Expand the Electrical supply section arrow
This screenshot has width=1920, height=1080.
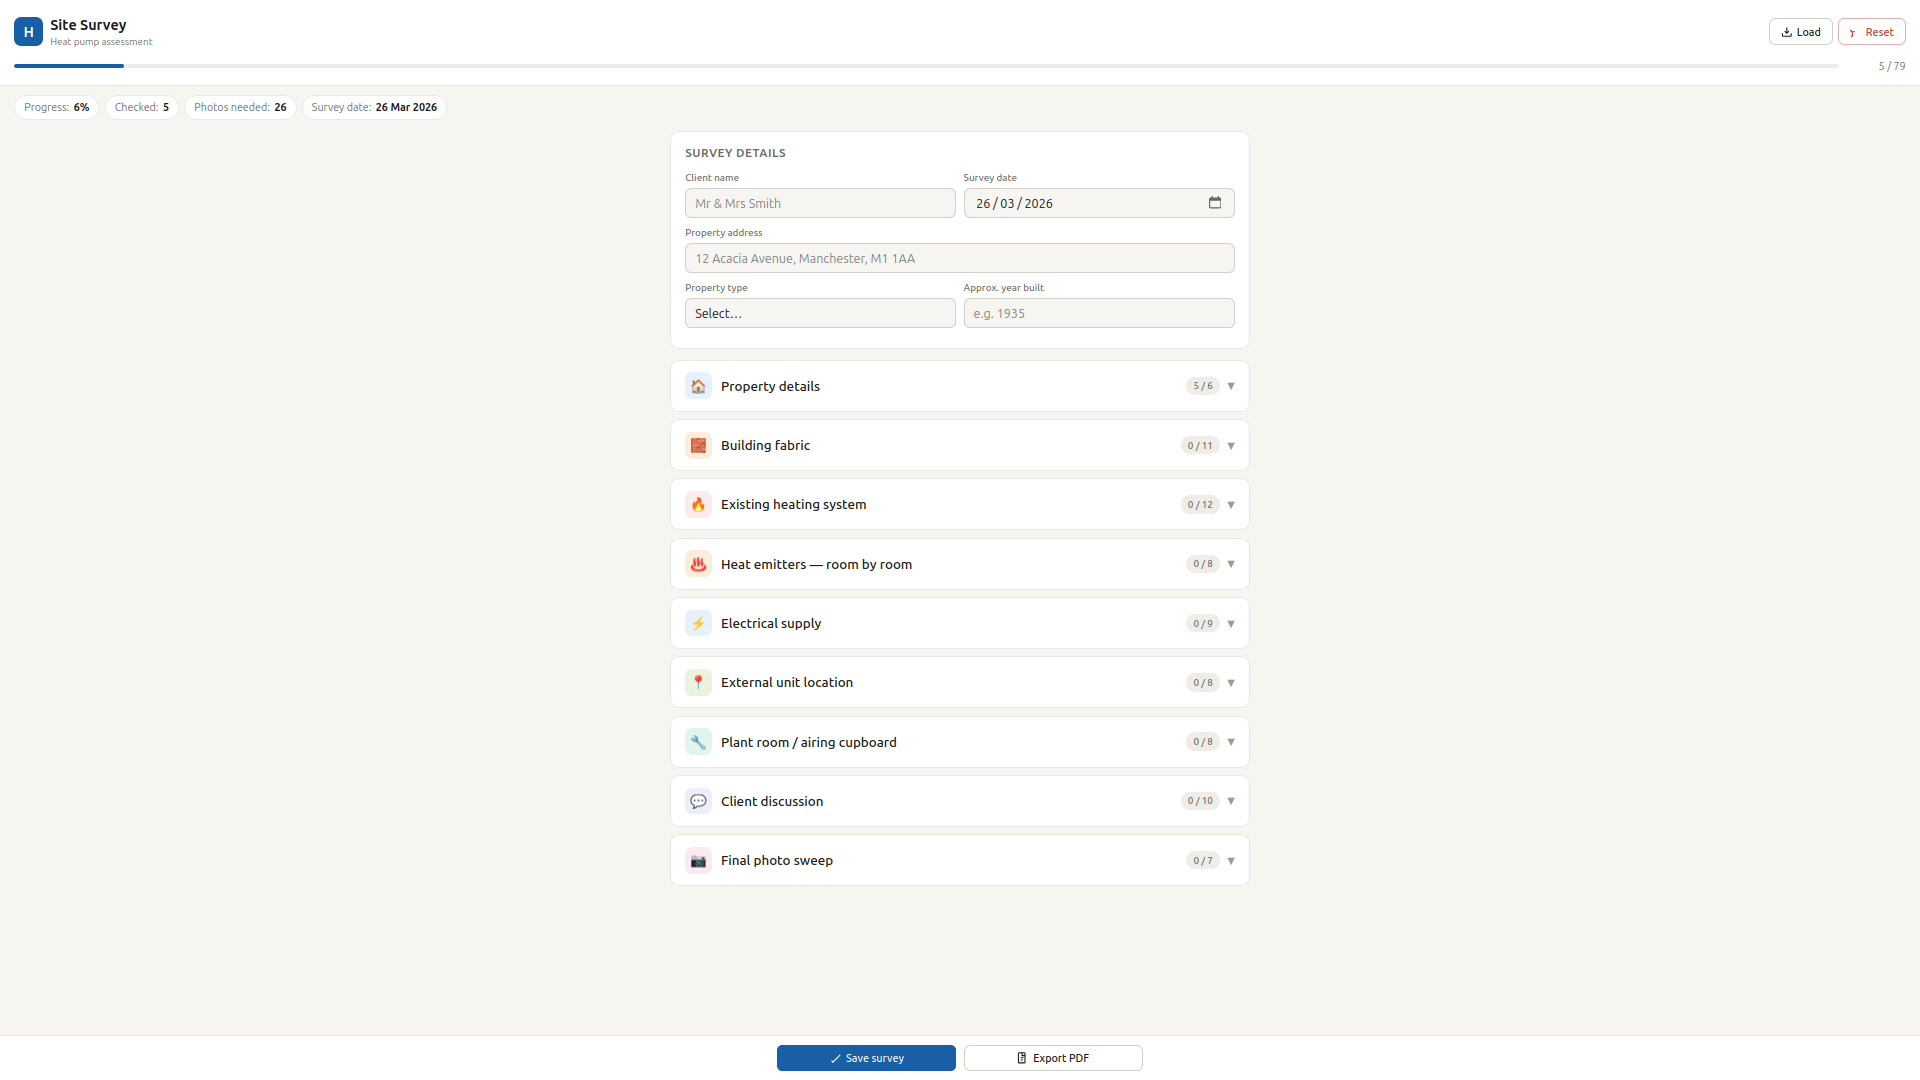pyautogui.click(x=1231, y=624)
